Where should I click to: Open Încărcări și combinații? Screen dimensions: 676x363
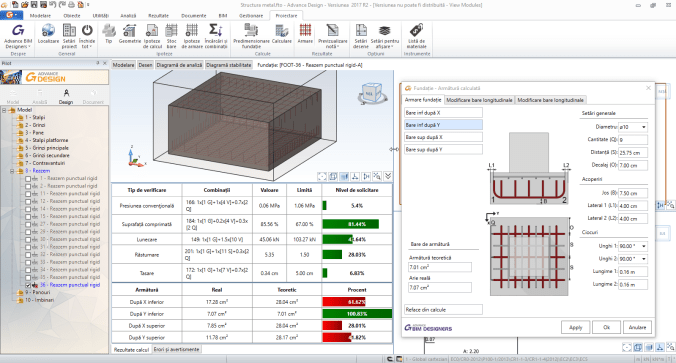pos(216,36)
